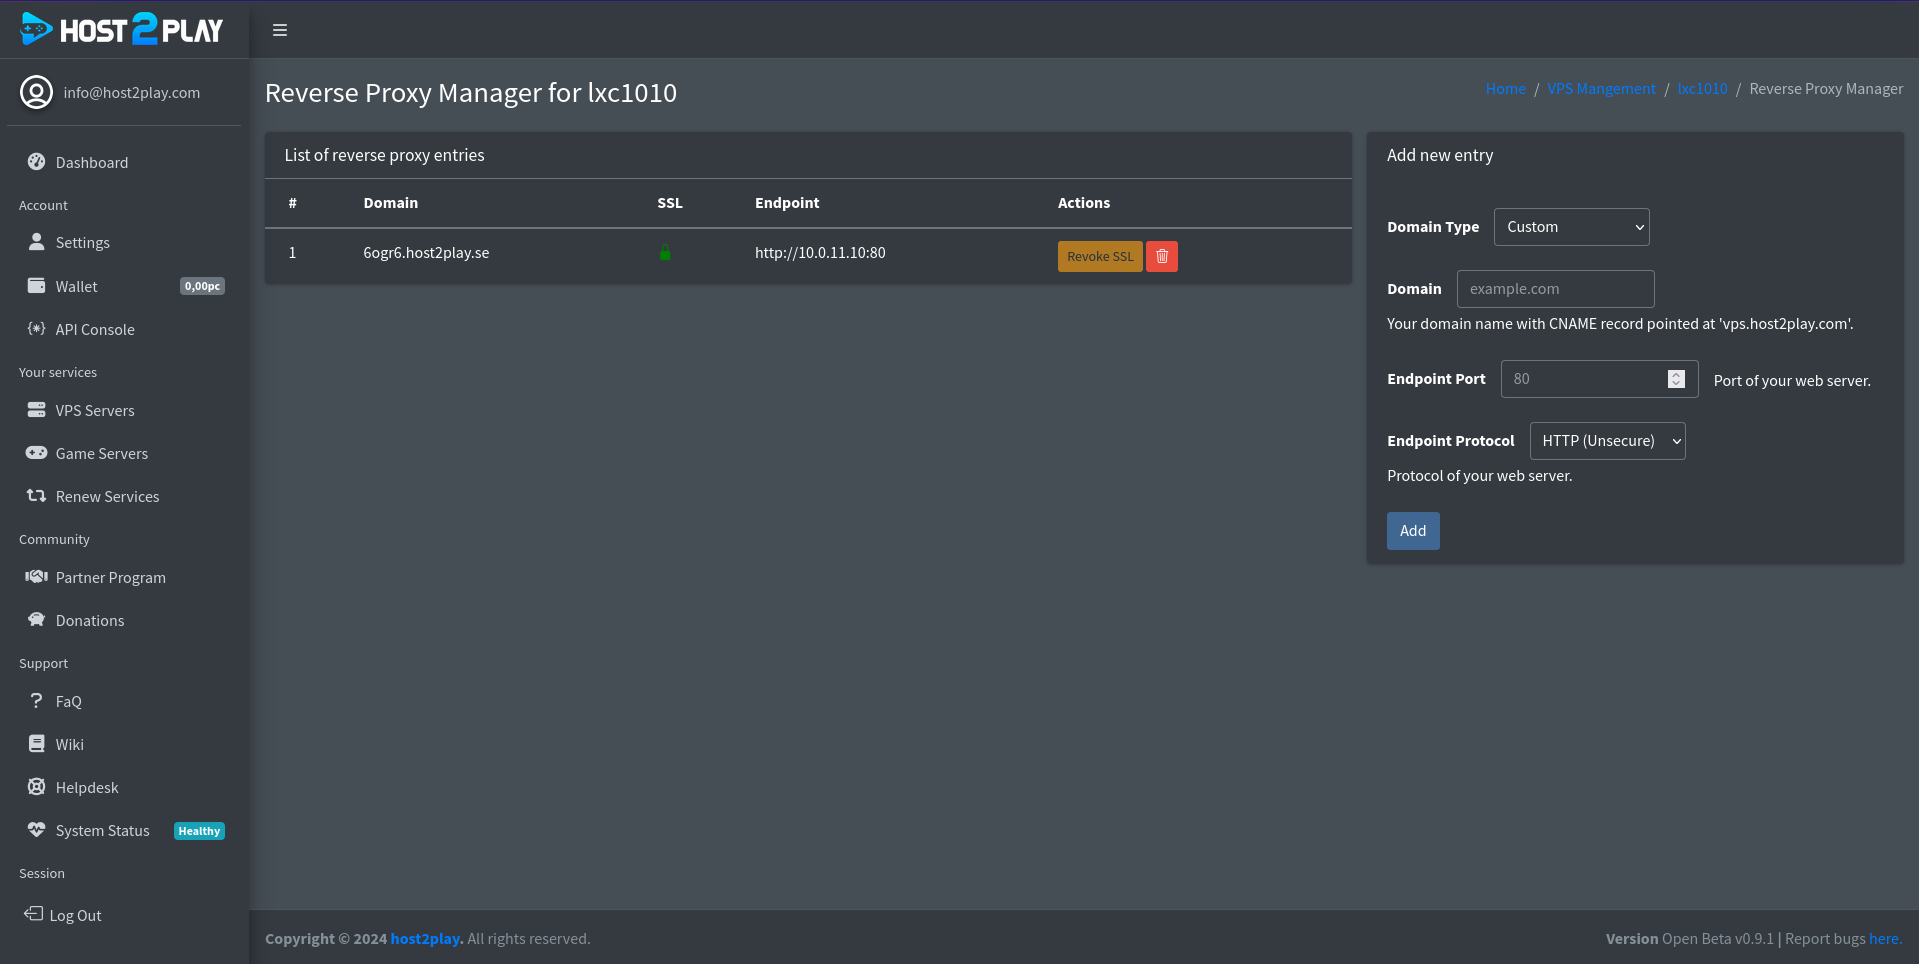This screenshot has width=1919, height=964.
Task: Click the Actions column header
Action: pos(1084,203)
